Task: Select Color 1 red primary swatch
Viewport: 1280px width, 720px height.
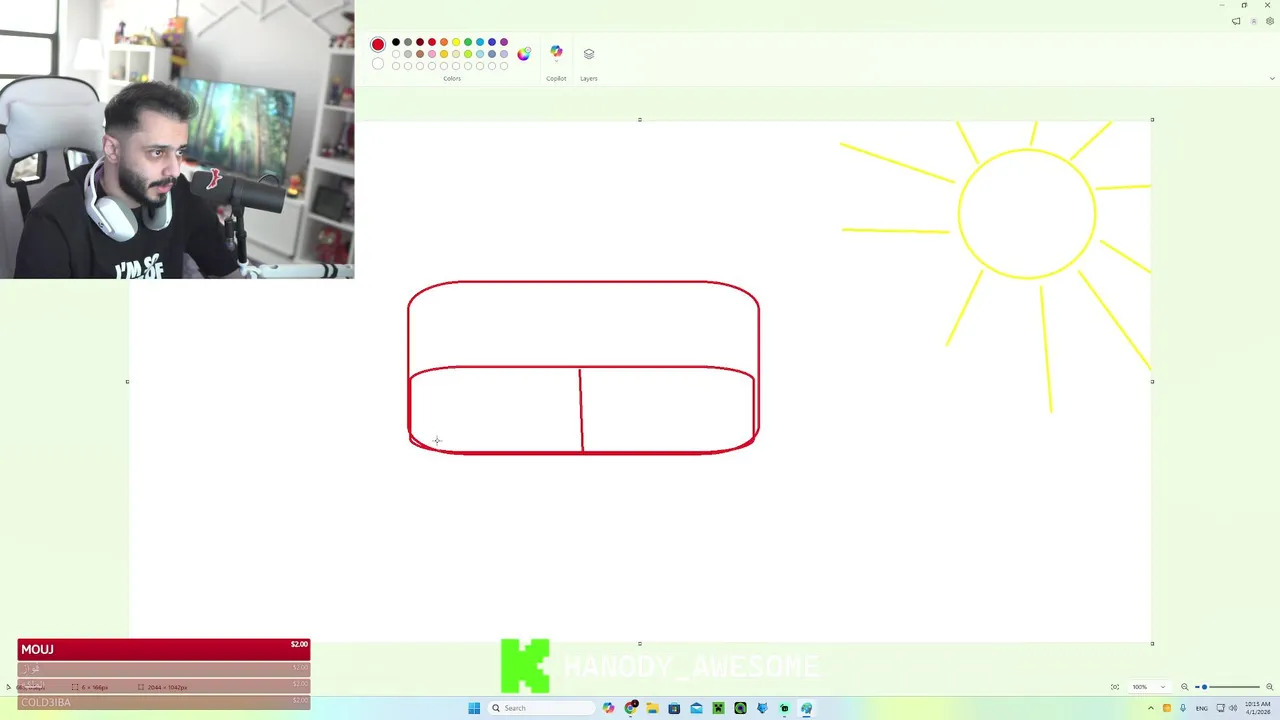Action: click(378, 44)
